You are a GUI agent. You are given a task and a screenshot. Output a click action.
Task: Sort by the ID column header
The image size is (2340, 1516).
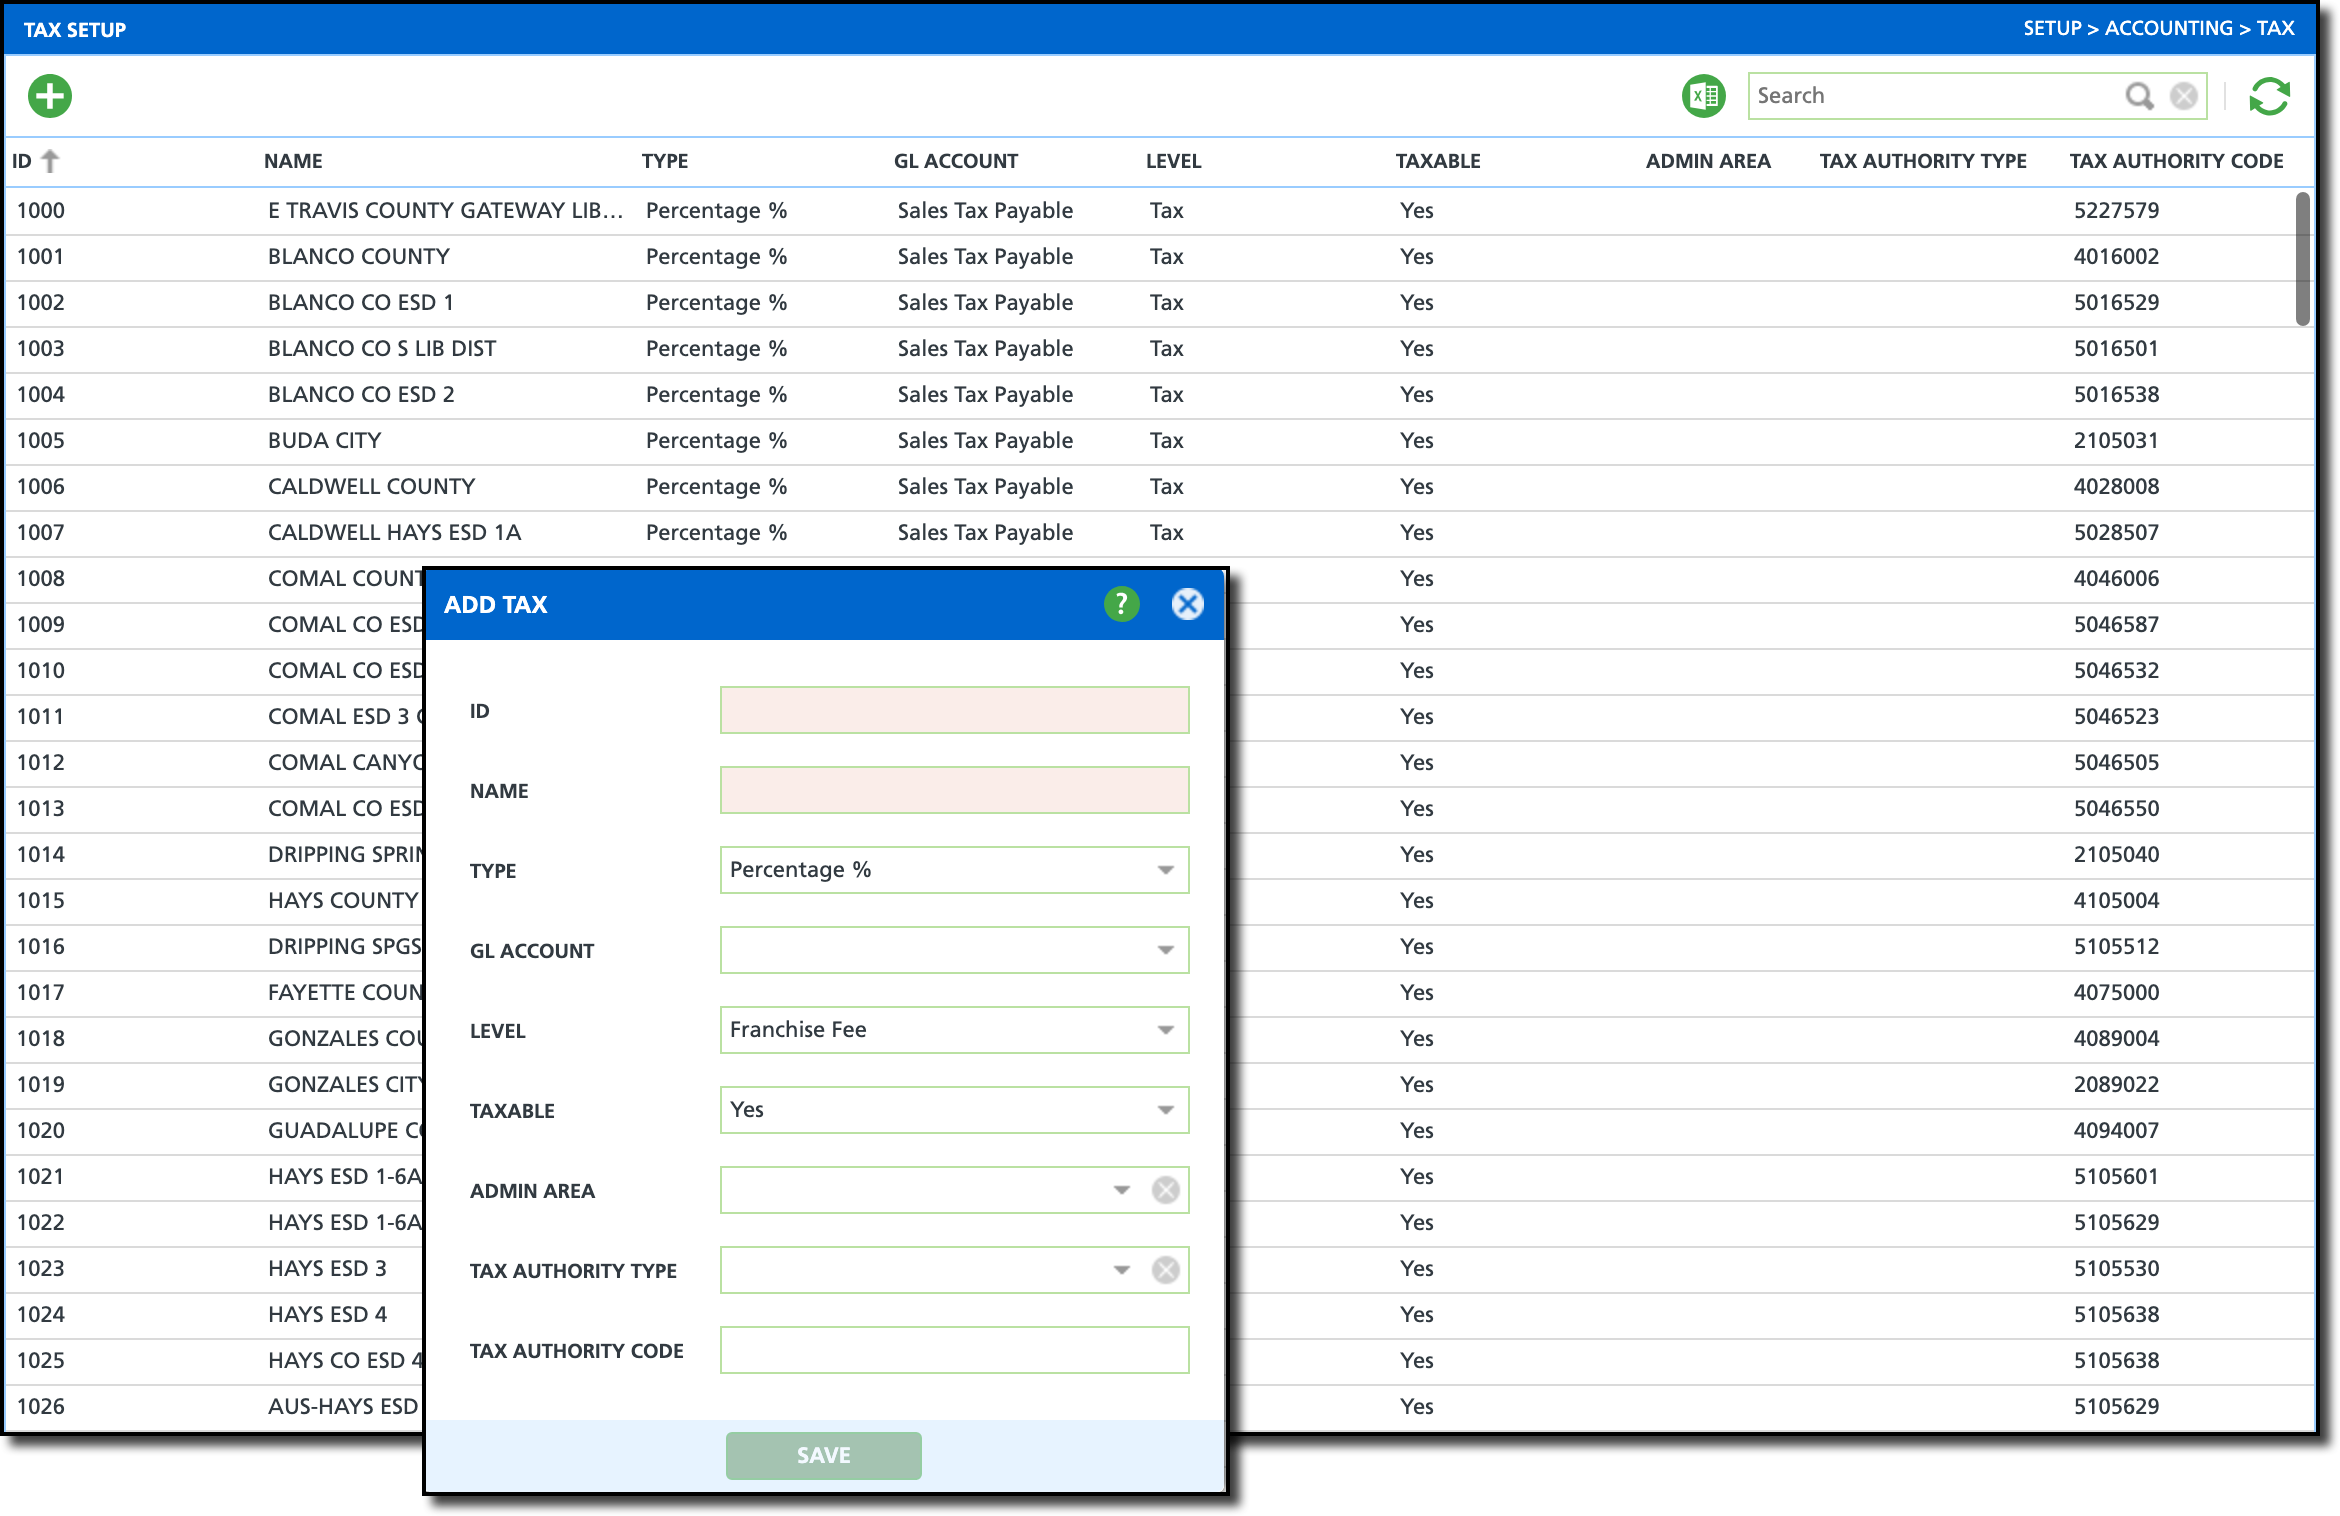(x=23, y=161)
